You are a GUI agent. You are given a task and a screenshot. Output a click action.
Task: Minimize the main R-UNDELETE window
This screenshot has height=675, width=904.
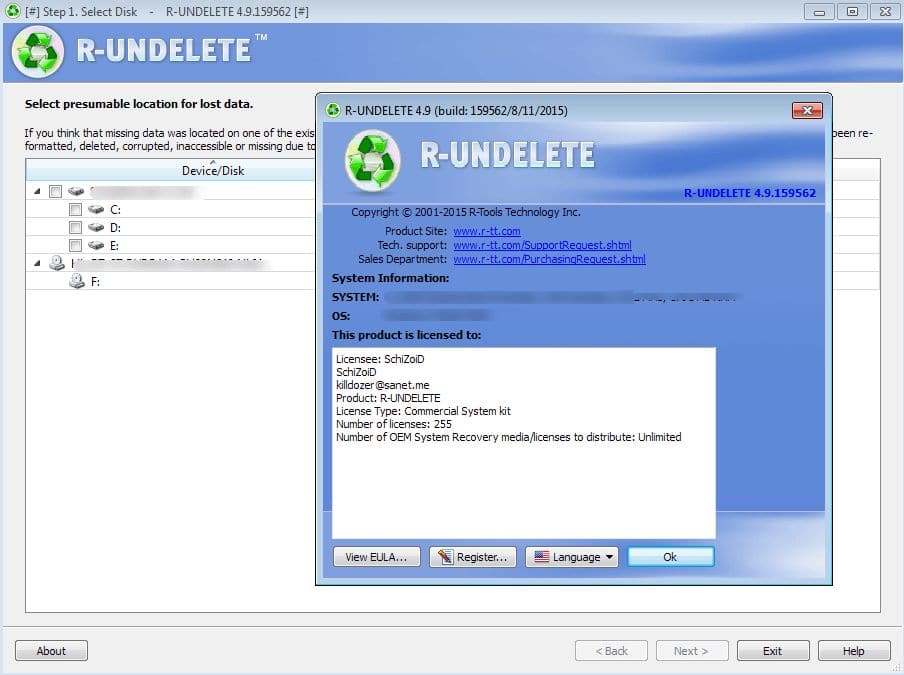[x=819, y=11]
